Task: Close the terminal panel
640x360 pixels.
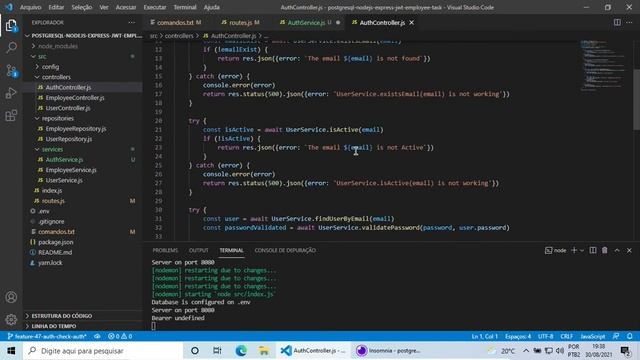Action: pos(629,250)
